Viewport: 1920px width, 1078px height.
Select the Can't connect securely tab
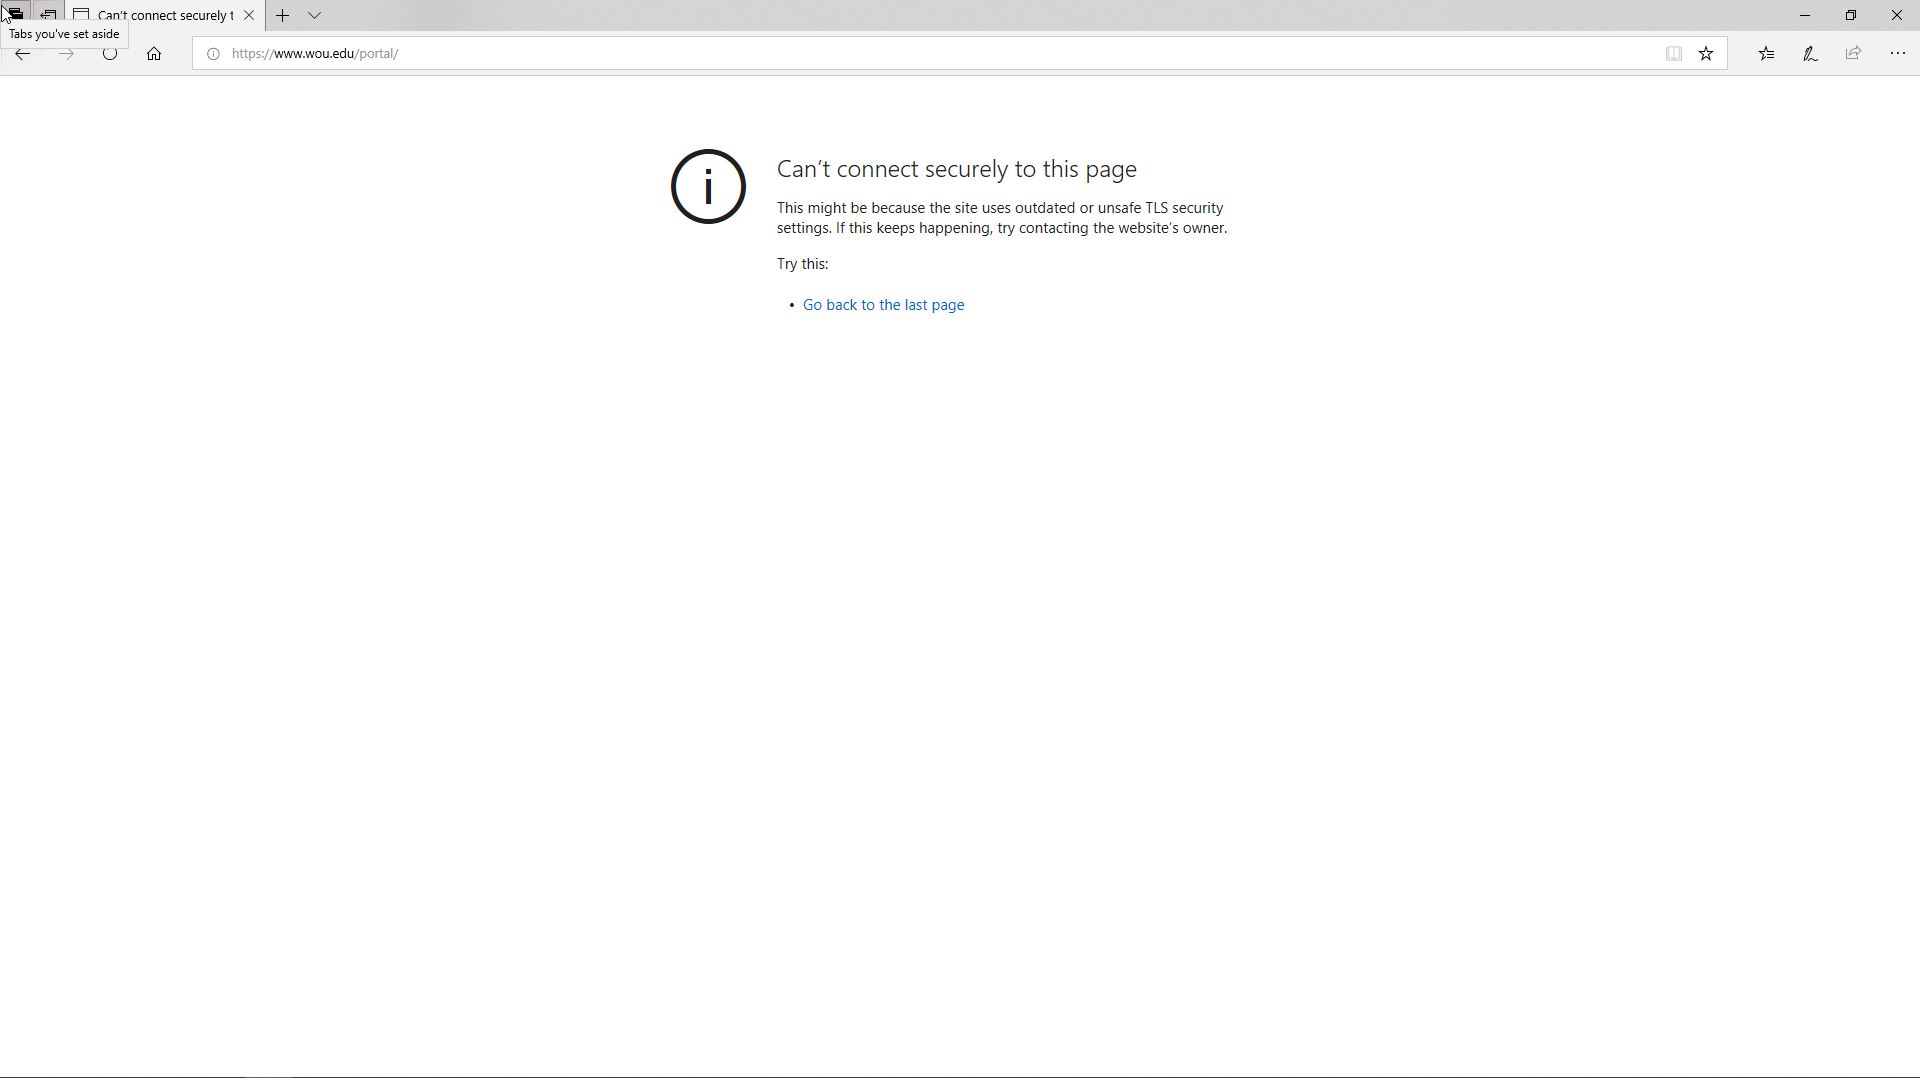pyautogui.click(x=165, y=15)
